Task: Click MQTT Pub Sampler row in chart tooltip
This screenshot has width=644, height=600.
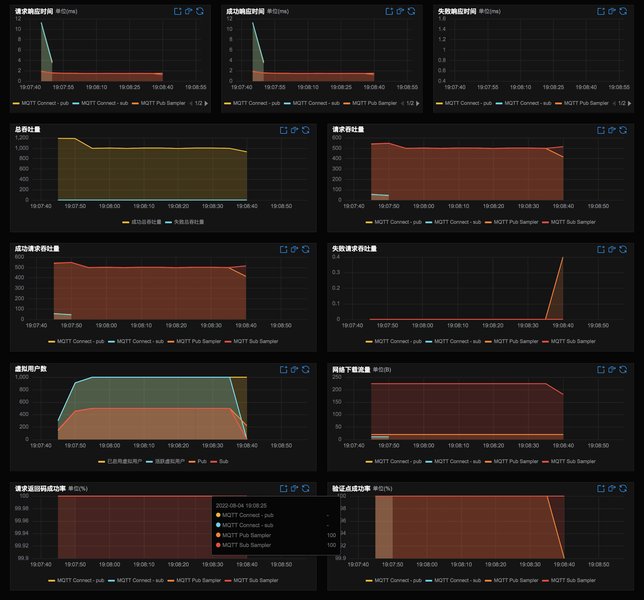Action: pyautogui.click(x=276, y=535)
